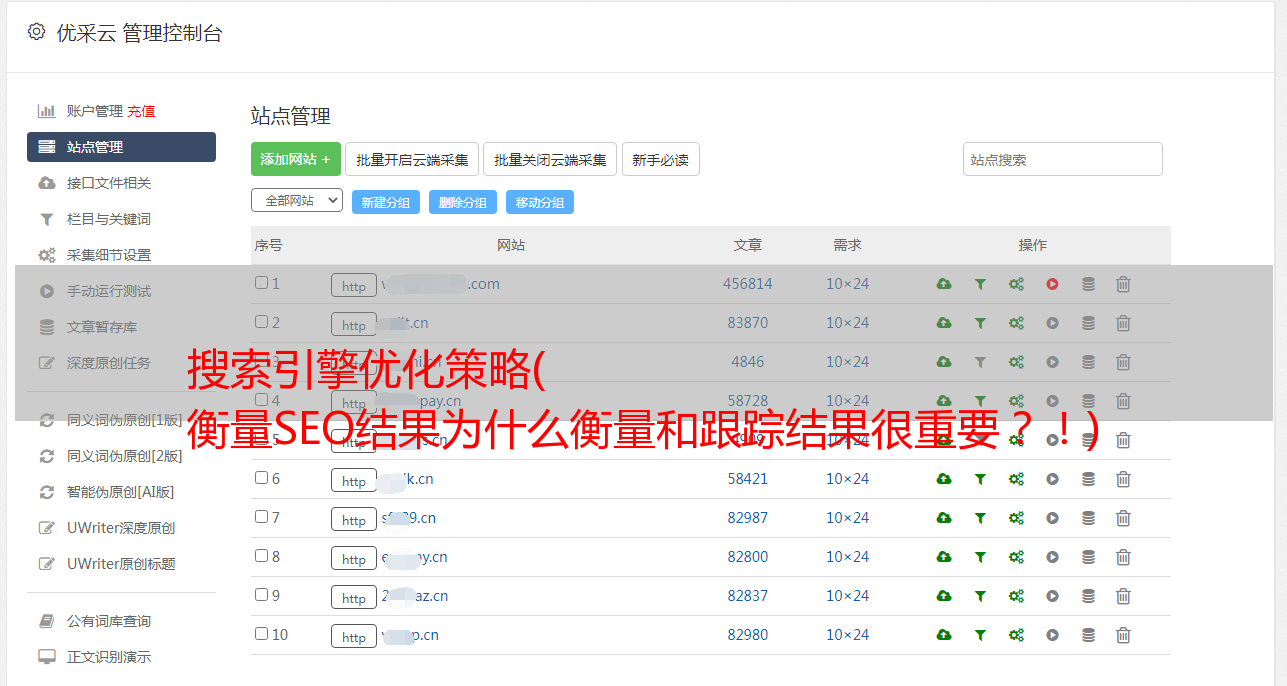Click the 批量开启云端采集 button
1287x686 pixels.
click(x=412, y=159)
